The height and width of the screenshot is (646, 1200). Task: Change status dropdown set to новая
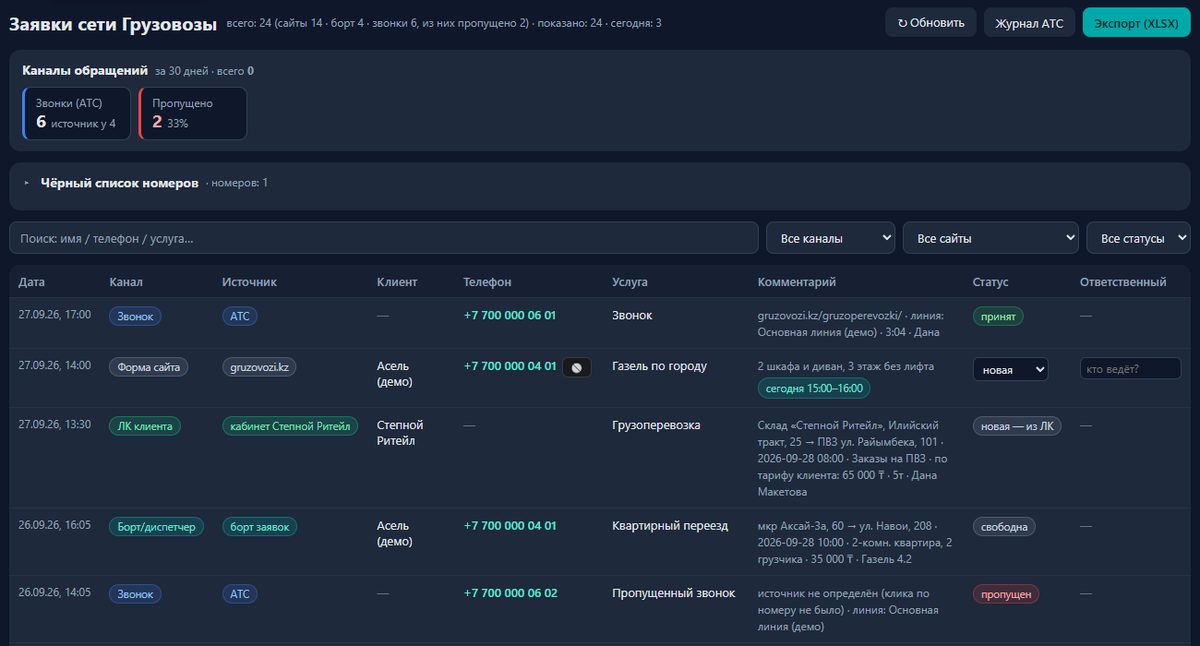[x=1010, y=369]
